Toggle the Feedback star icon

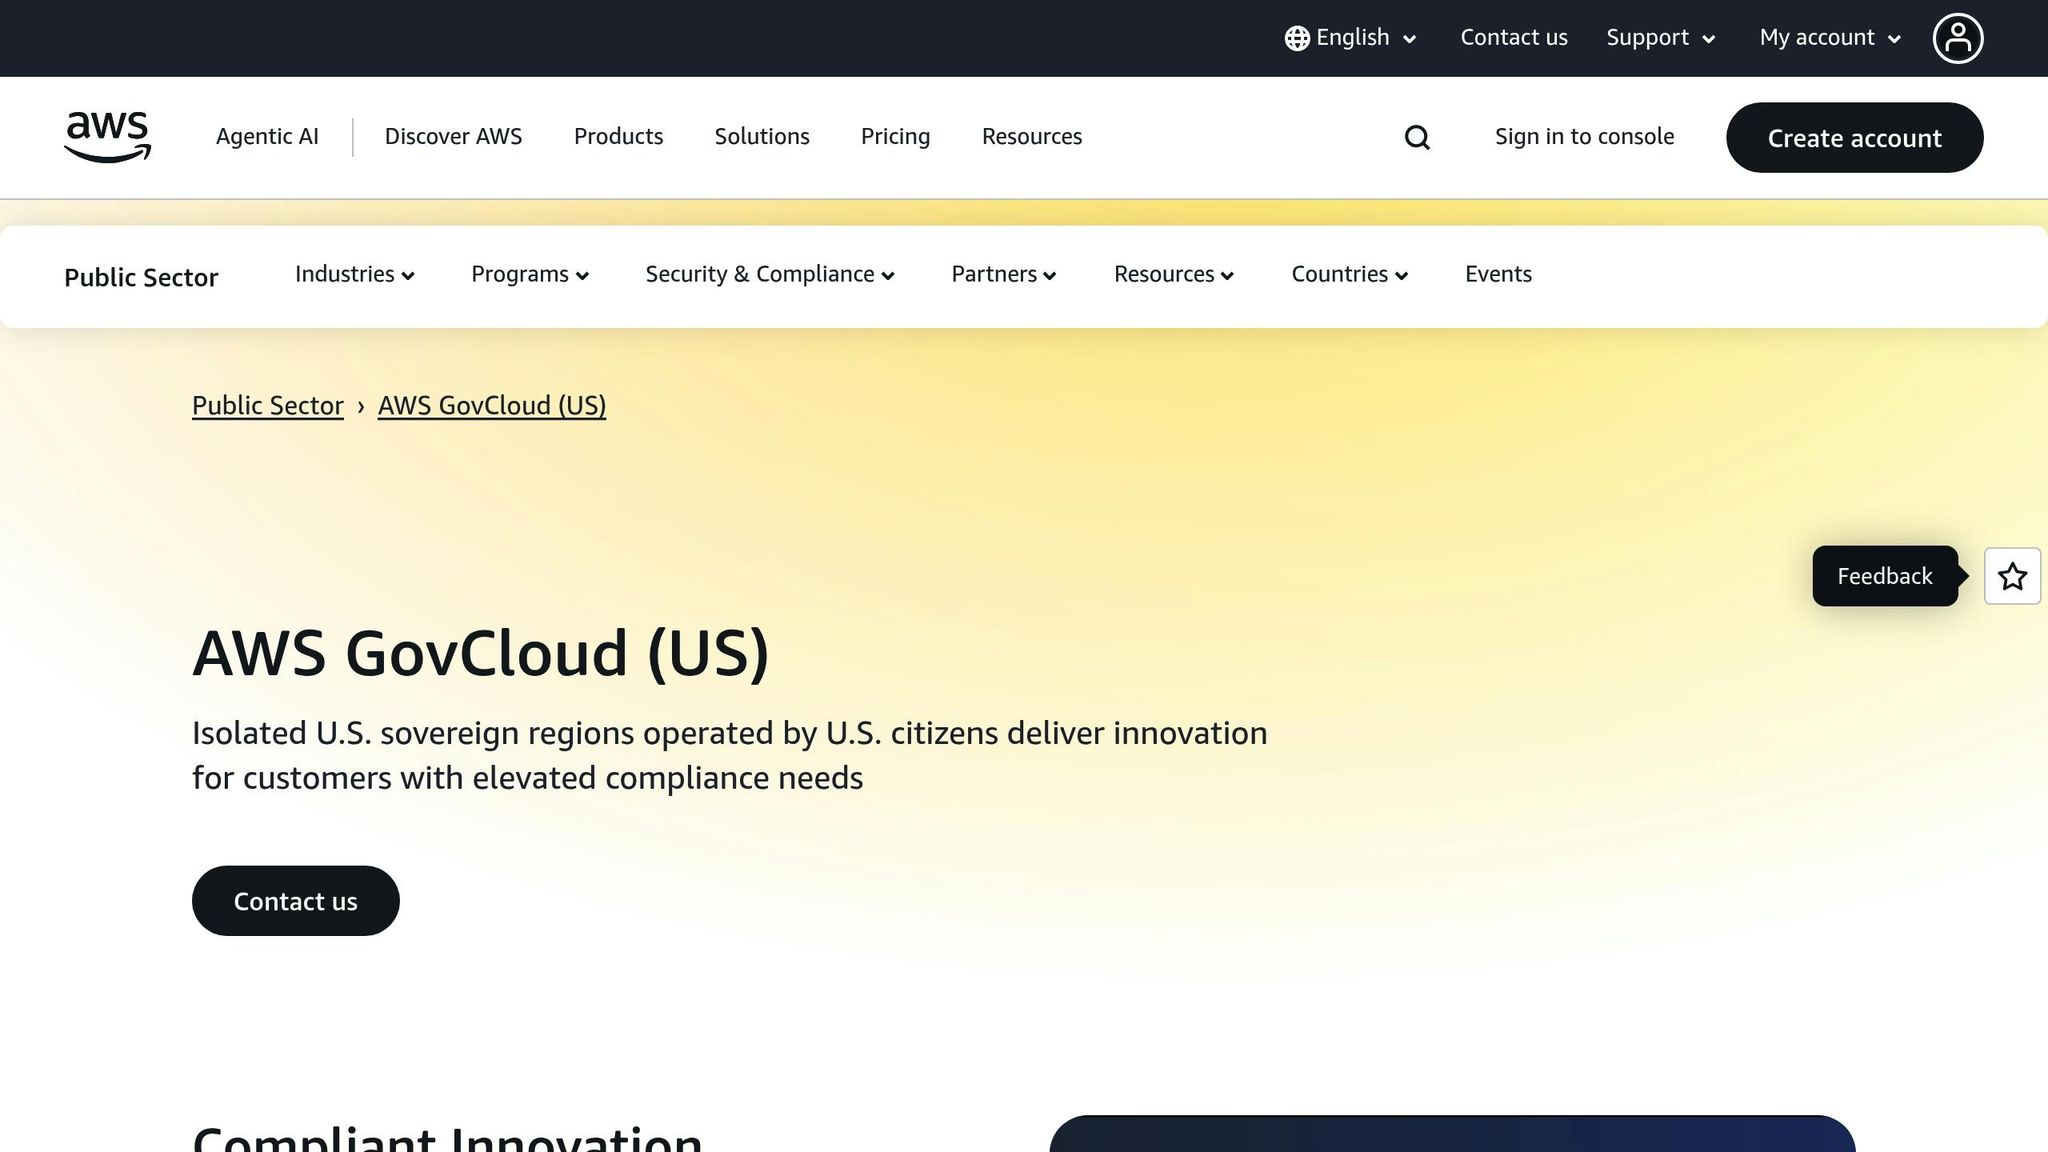[2012, 576]
